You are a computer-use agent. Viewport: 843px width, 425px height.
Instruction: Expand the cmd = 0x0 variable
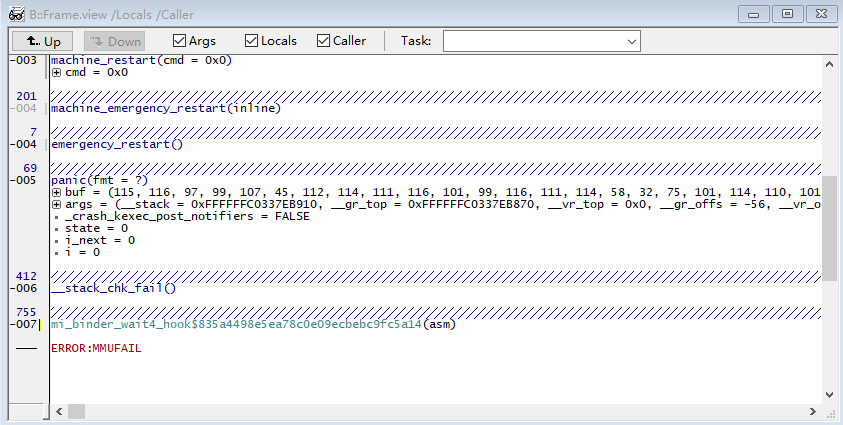pos(56,72)
